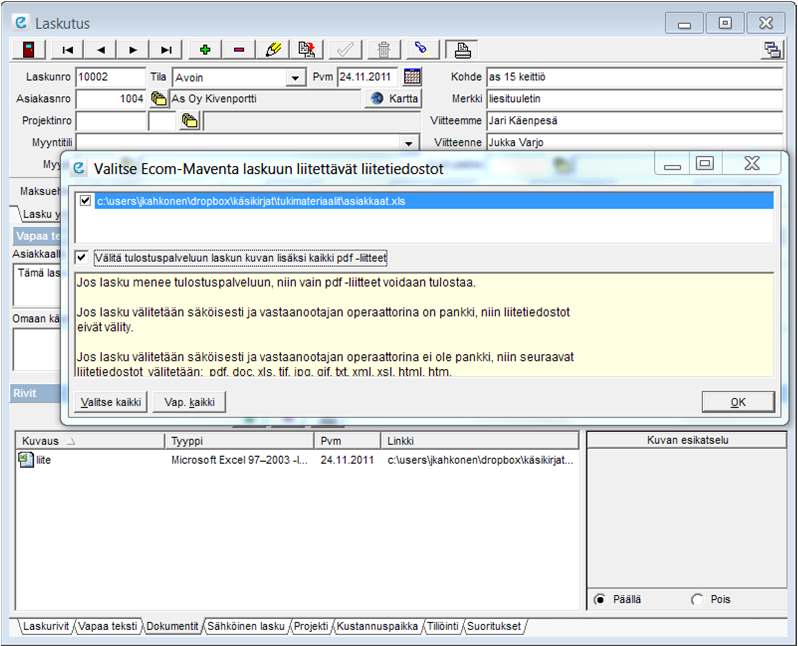Click the greyed trash can toolbar icon
Screen dimensions: 798x646
point(384,50)
